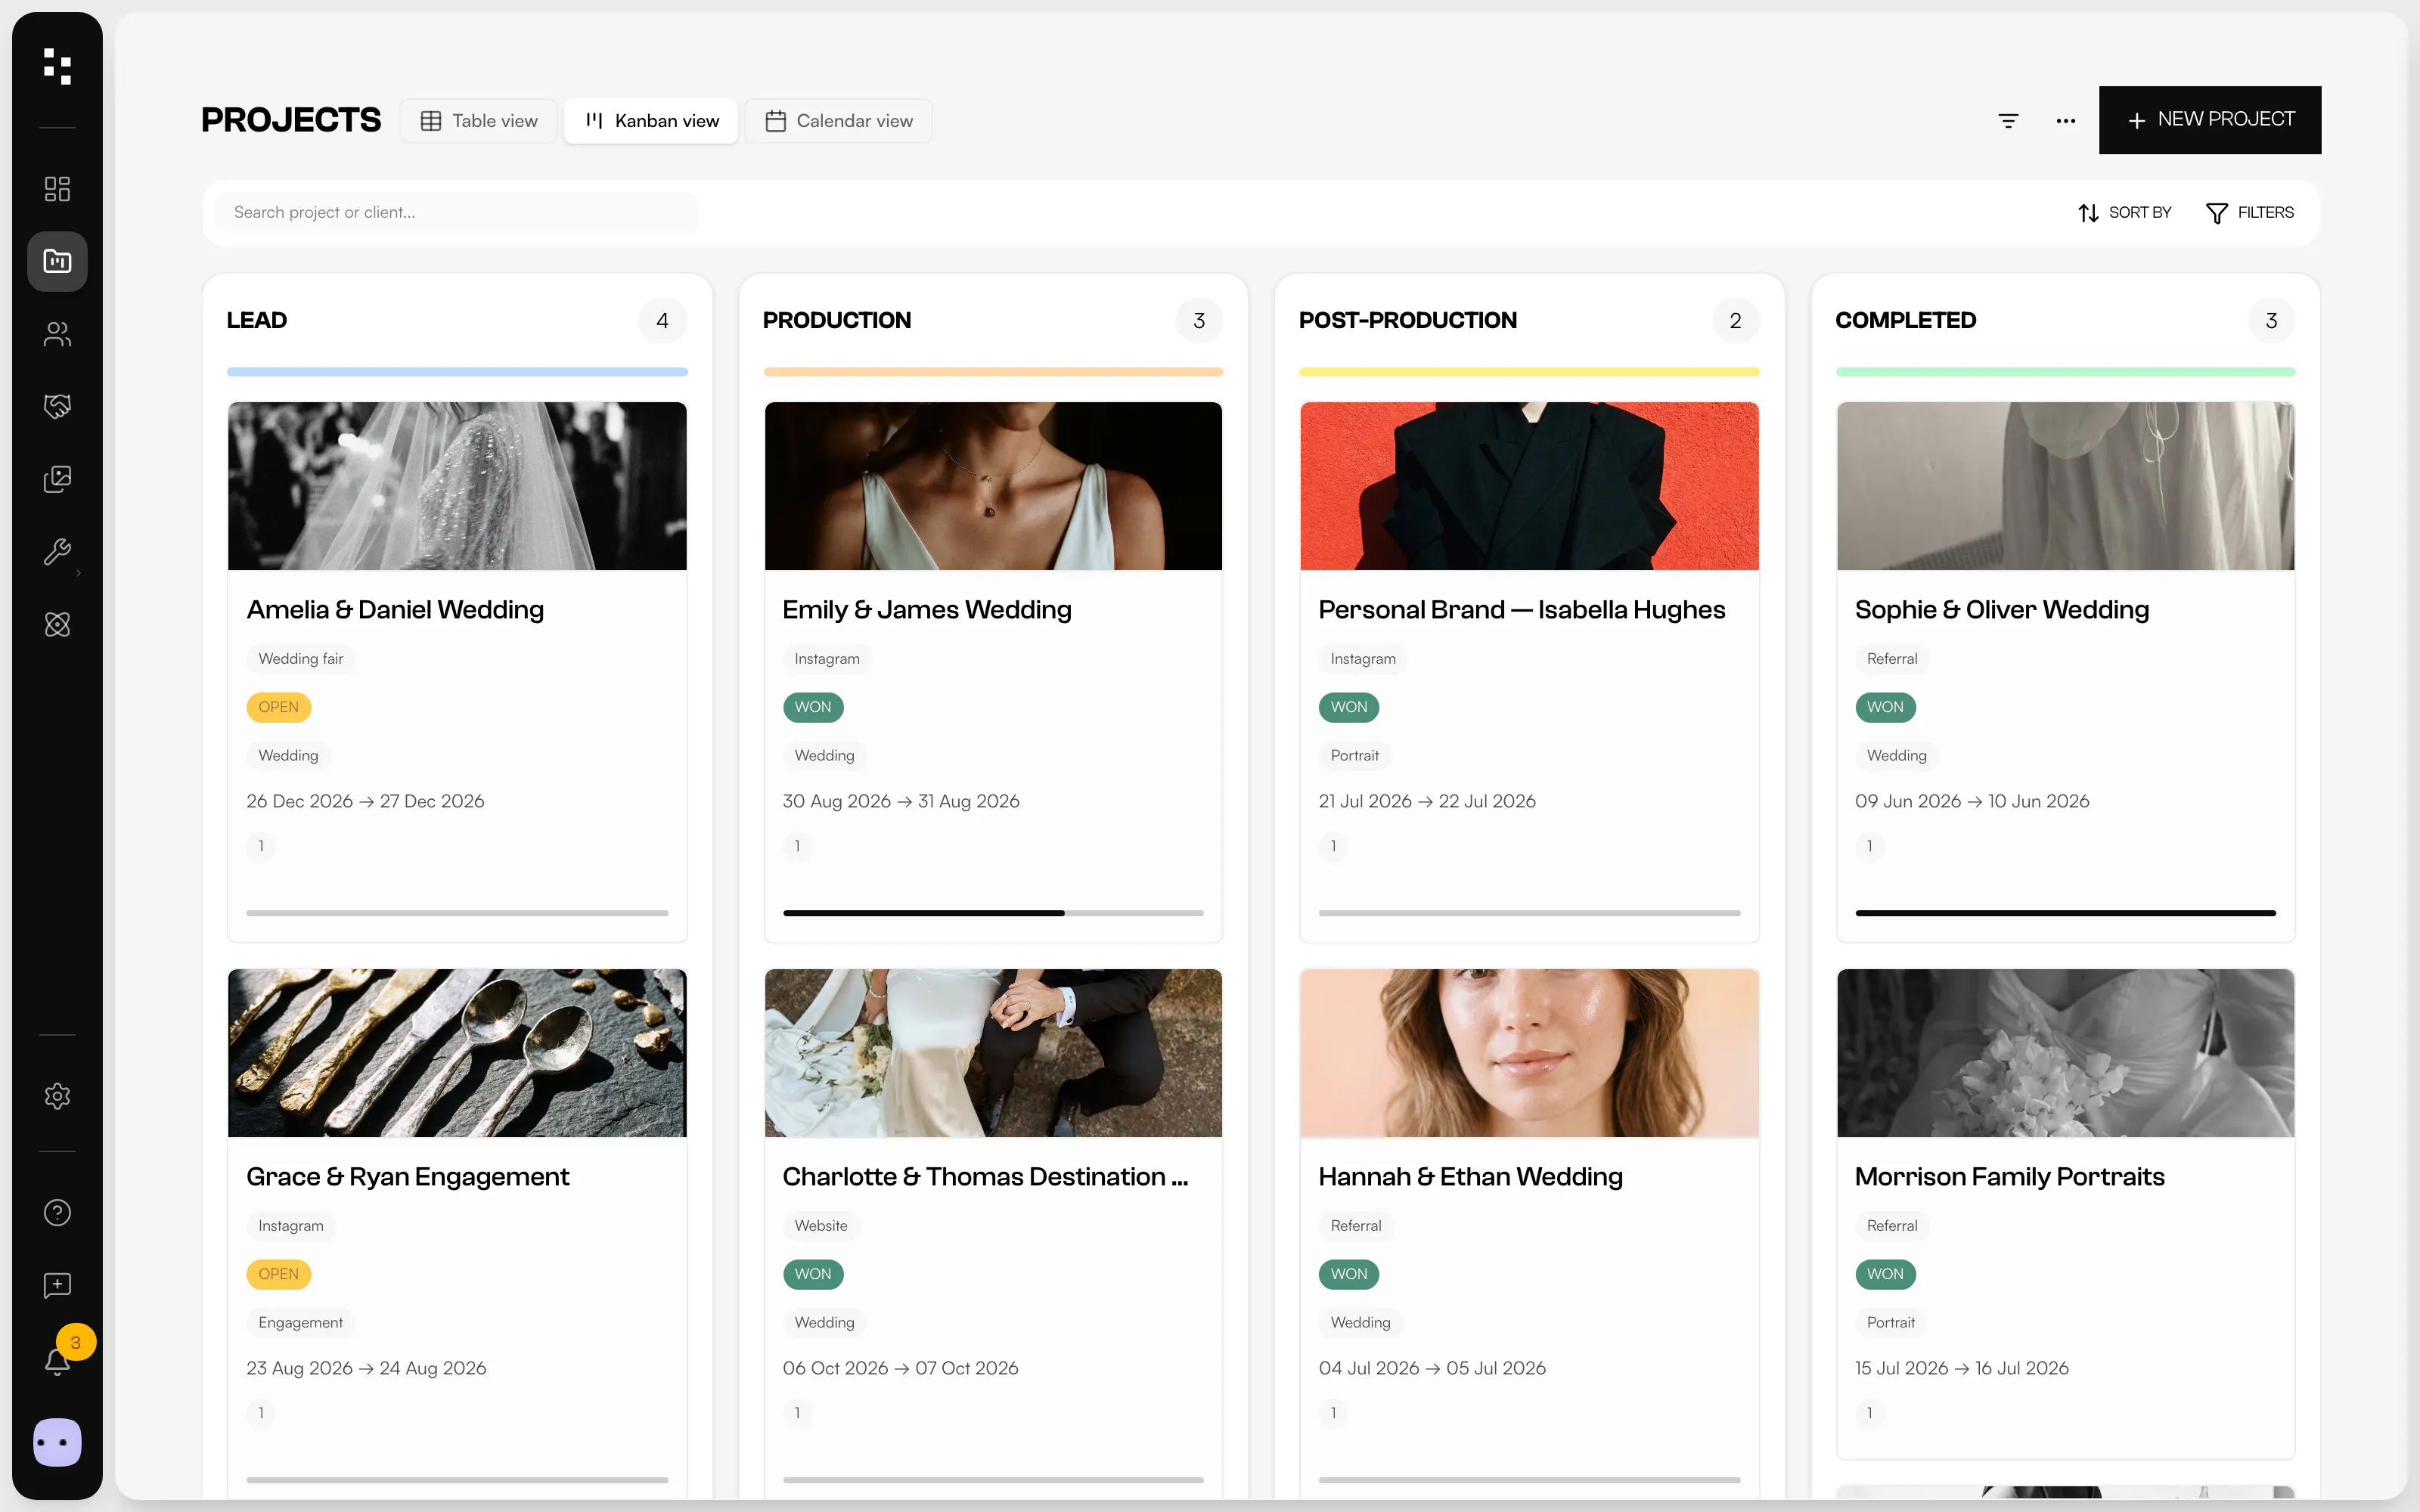
Task: Open the Emily & James Wedding card title
Action: pos(926,610)
